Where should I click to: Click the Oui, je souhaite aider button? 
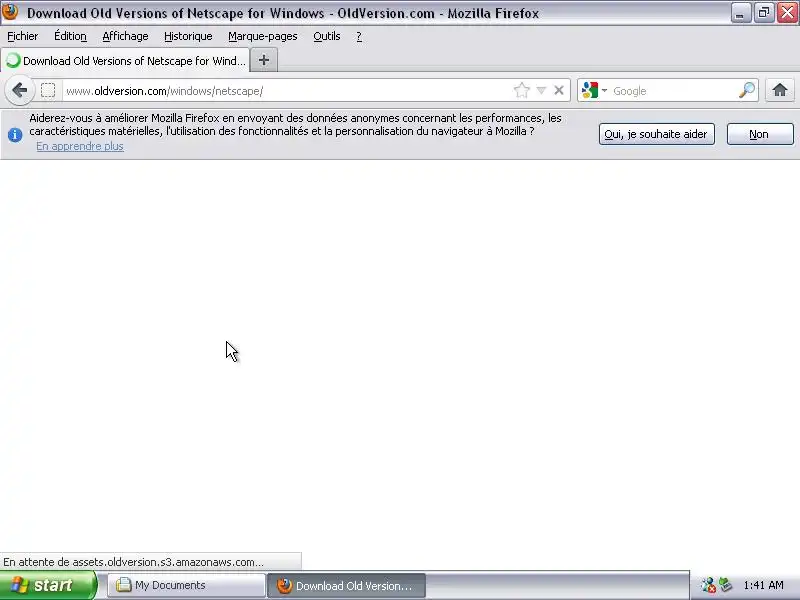[x=657, y=134]
